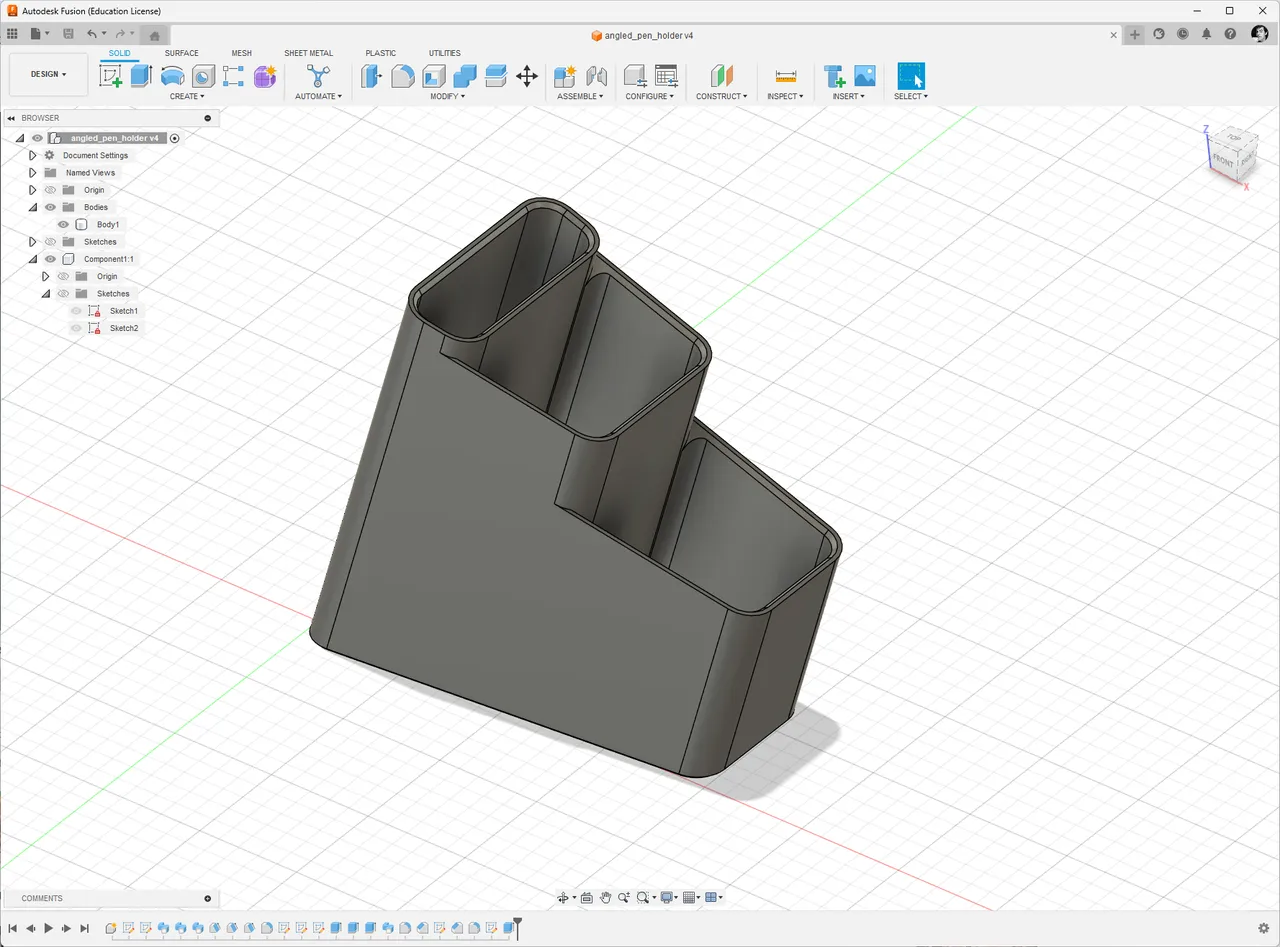Toggle visibility of Sketch1
This screenshot has width=1280, height=947.
[76, 310]
